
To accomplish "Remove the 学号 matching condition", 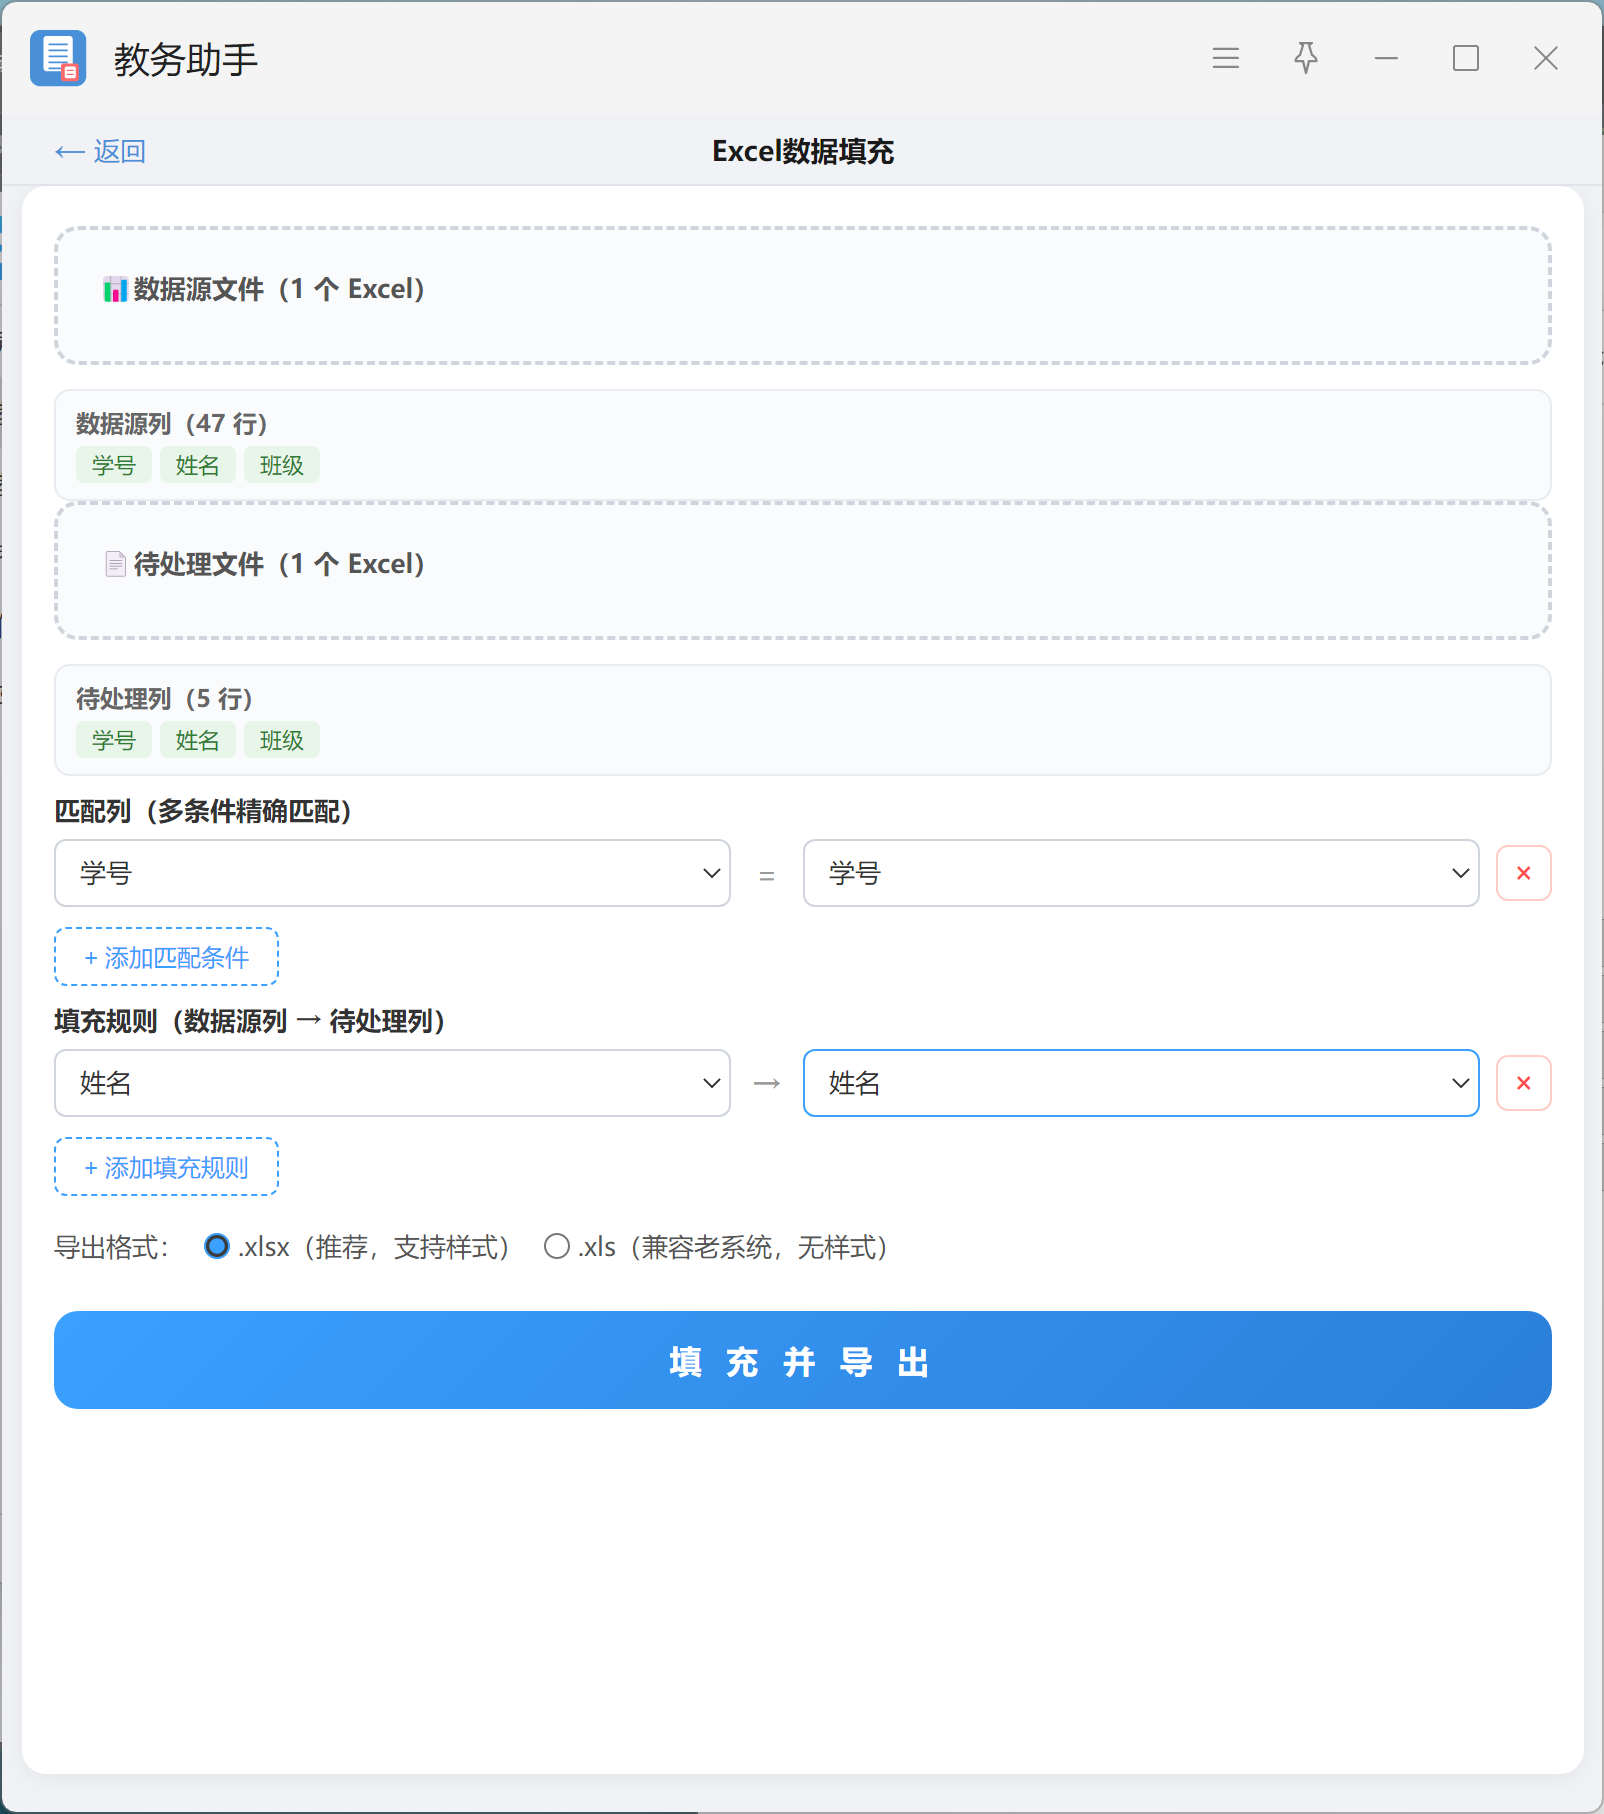I will point(1523,873).
